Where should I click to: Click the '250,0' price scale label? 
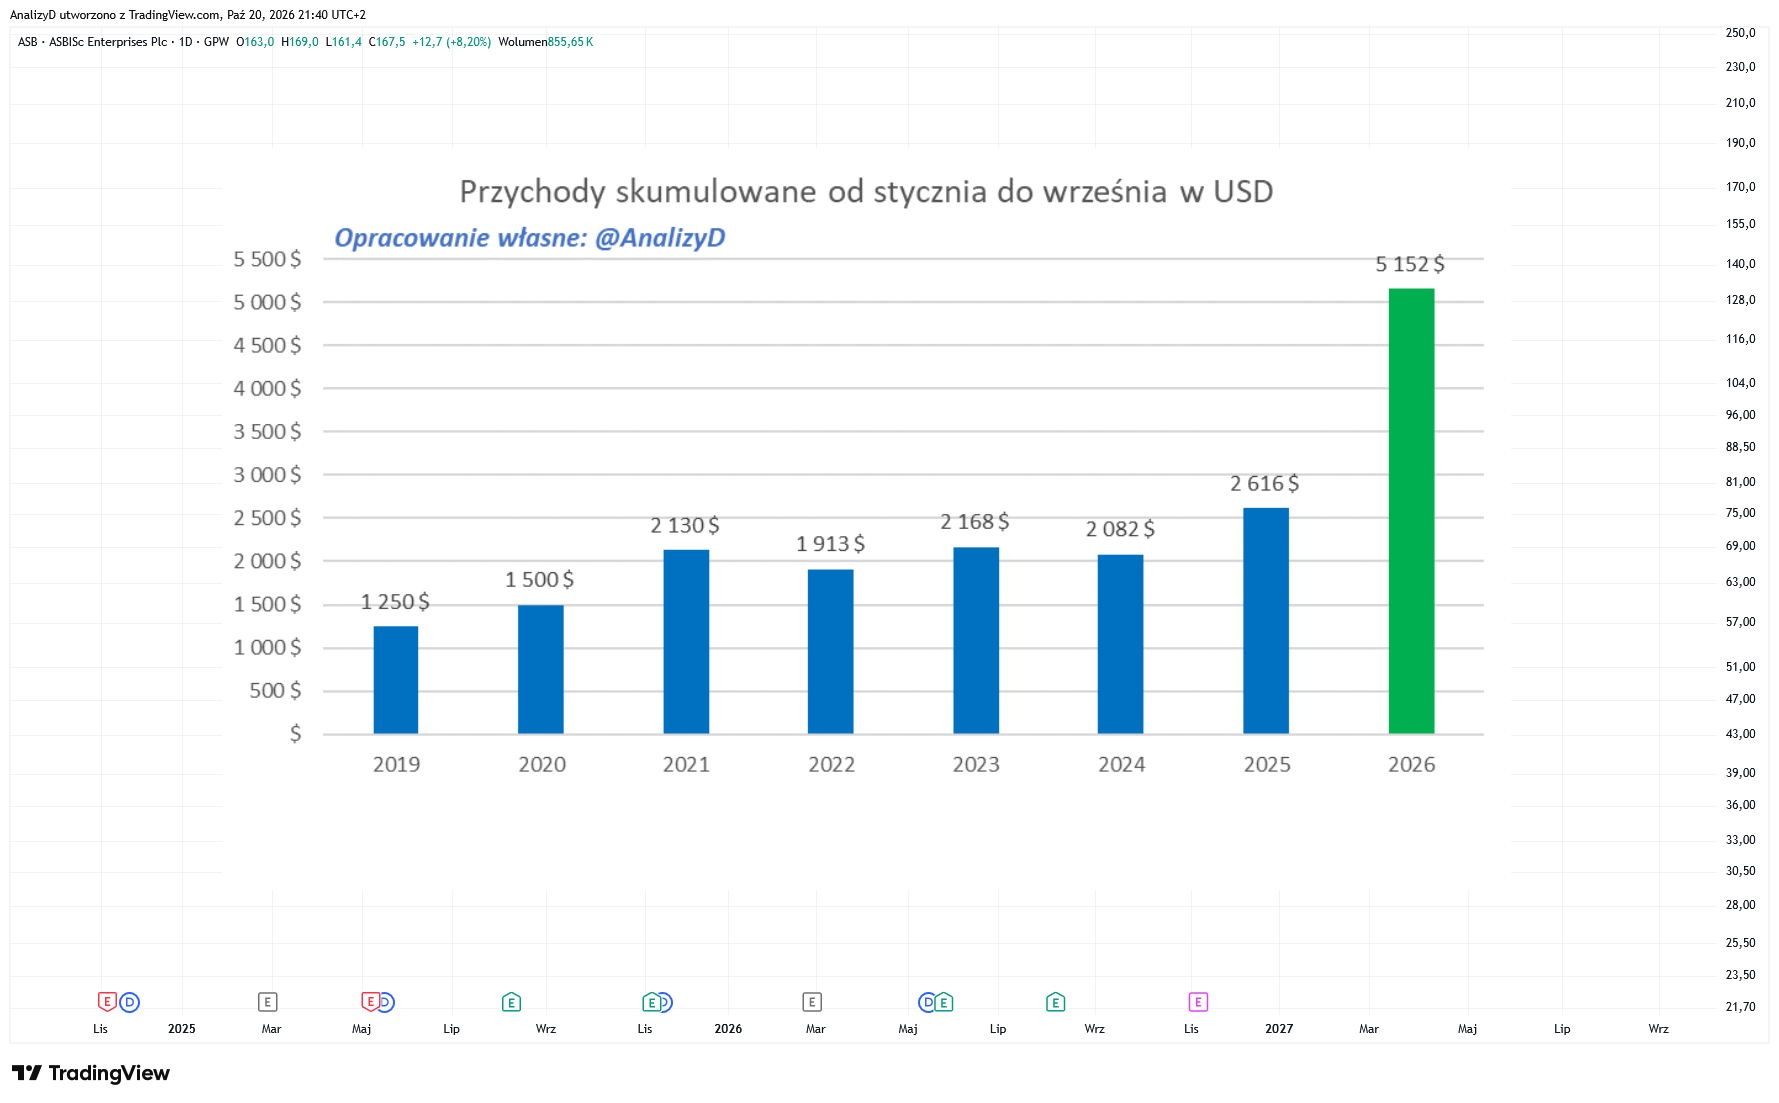point(1740,33)
